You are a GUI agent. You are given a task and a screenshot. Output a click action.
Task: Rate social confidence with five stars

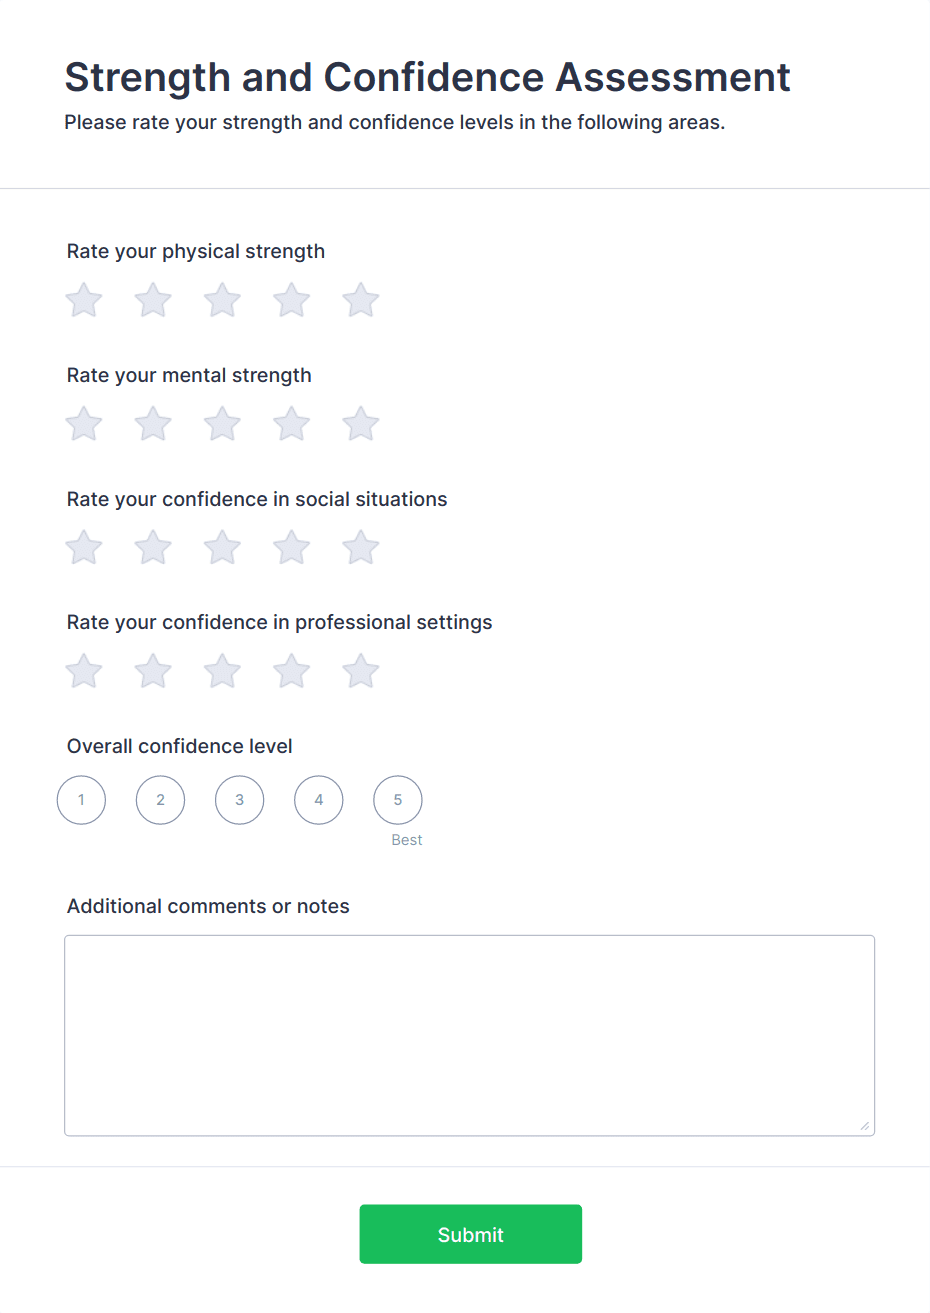pos(360,547)
